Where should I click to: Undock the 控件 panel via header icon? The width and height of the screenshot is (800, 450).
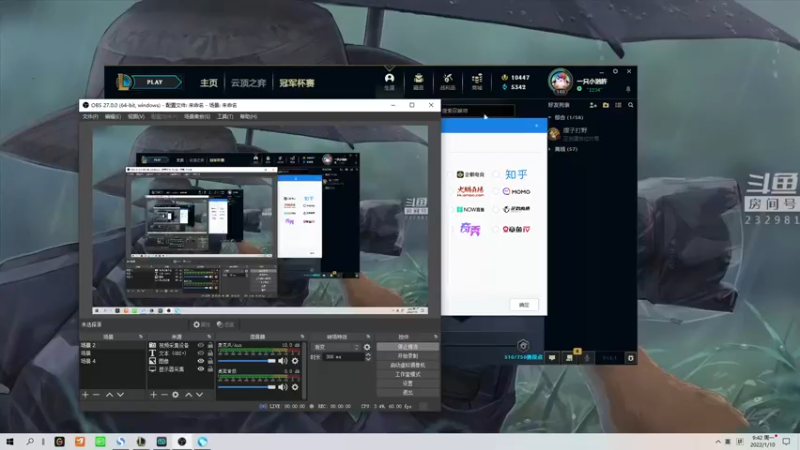(x=435, y=337)
